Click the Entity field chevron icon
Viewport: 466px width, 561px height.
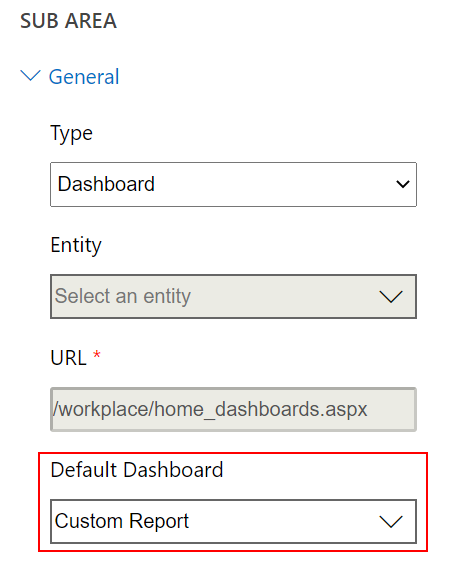391,297
